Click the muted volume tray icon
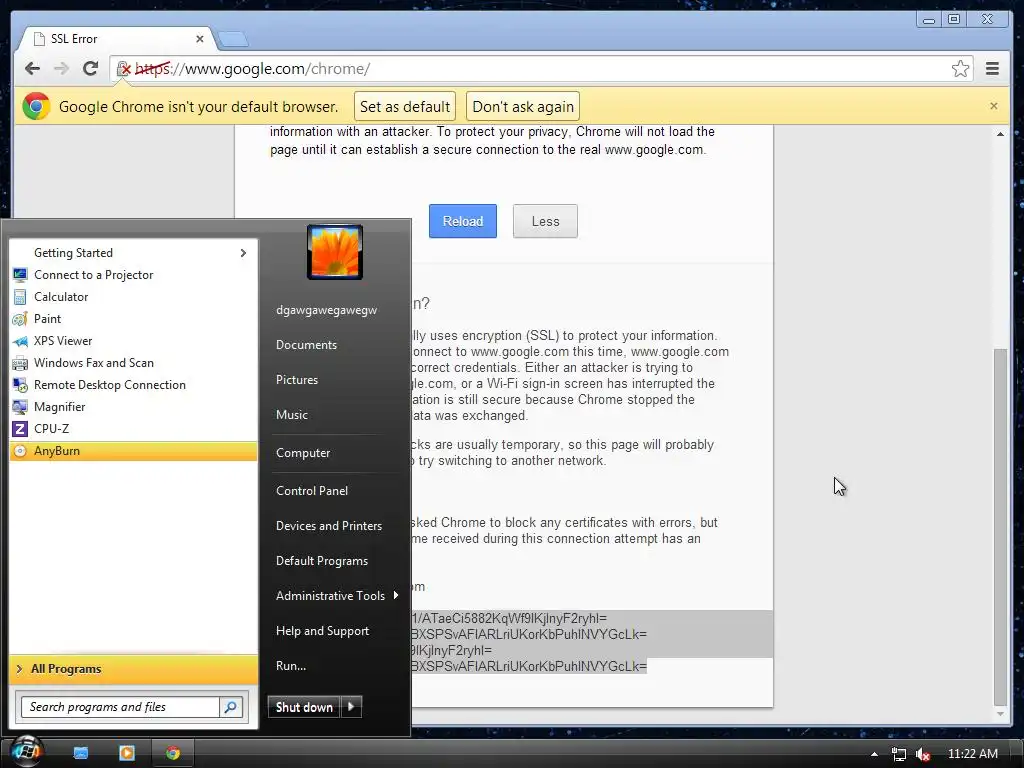The width and height of the screenshot is (1024, 768). click(x=922, y=754)
